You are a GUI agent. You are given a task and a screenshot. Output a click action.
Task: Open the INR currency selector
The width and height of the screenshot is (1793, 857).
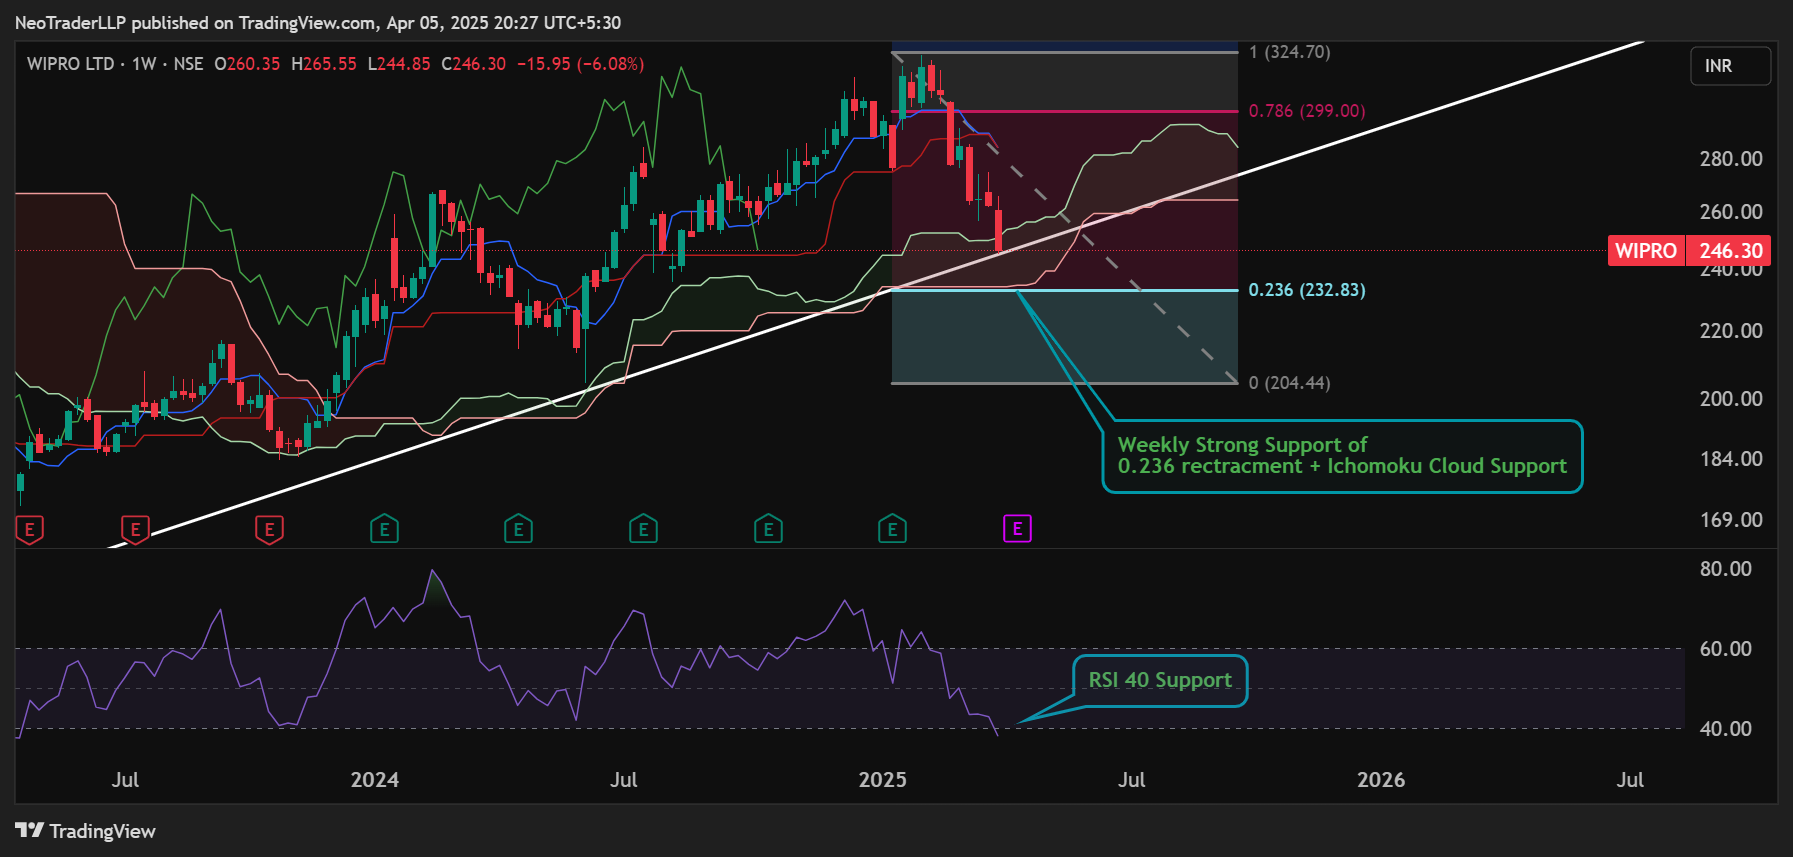pyautogui.click(x=1730, y=66)
